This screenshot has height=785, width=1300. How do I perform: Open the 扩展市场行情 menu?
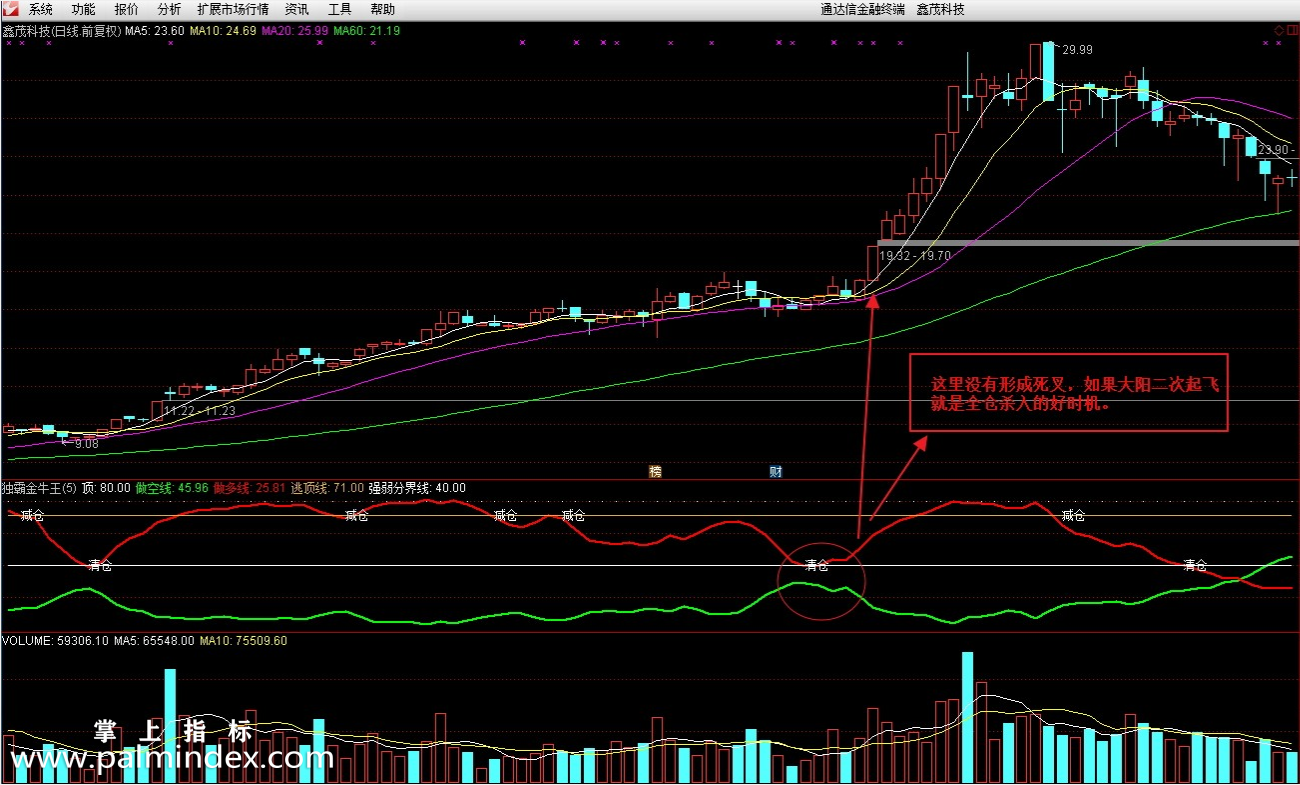point(233,9)
